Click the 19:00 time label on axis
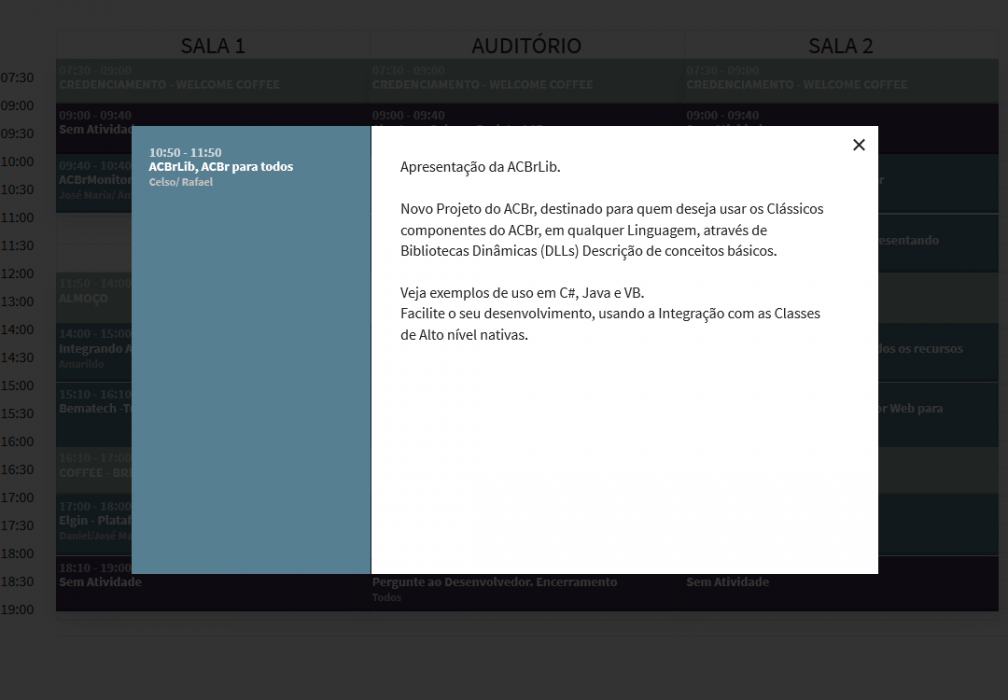This screenshot has width=1008, height=700. [x=17, y=609]
